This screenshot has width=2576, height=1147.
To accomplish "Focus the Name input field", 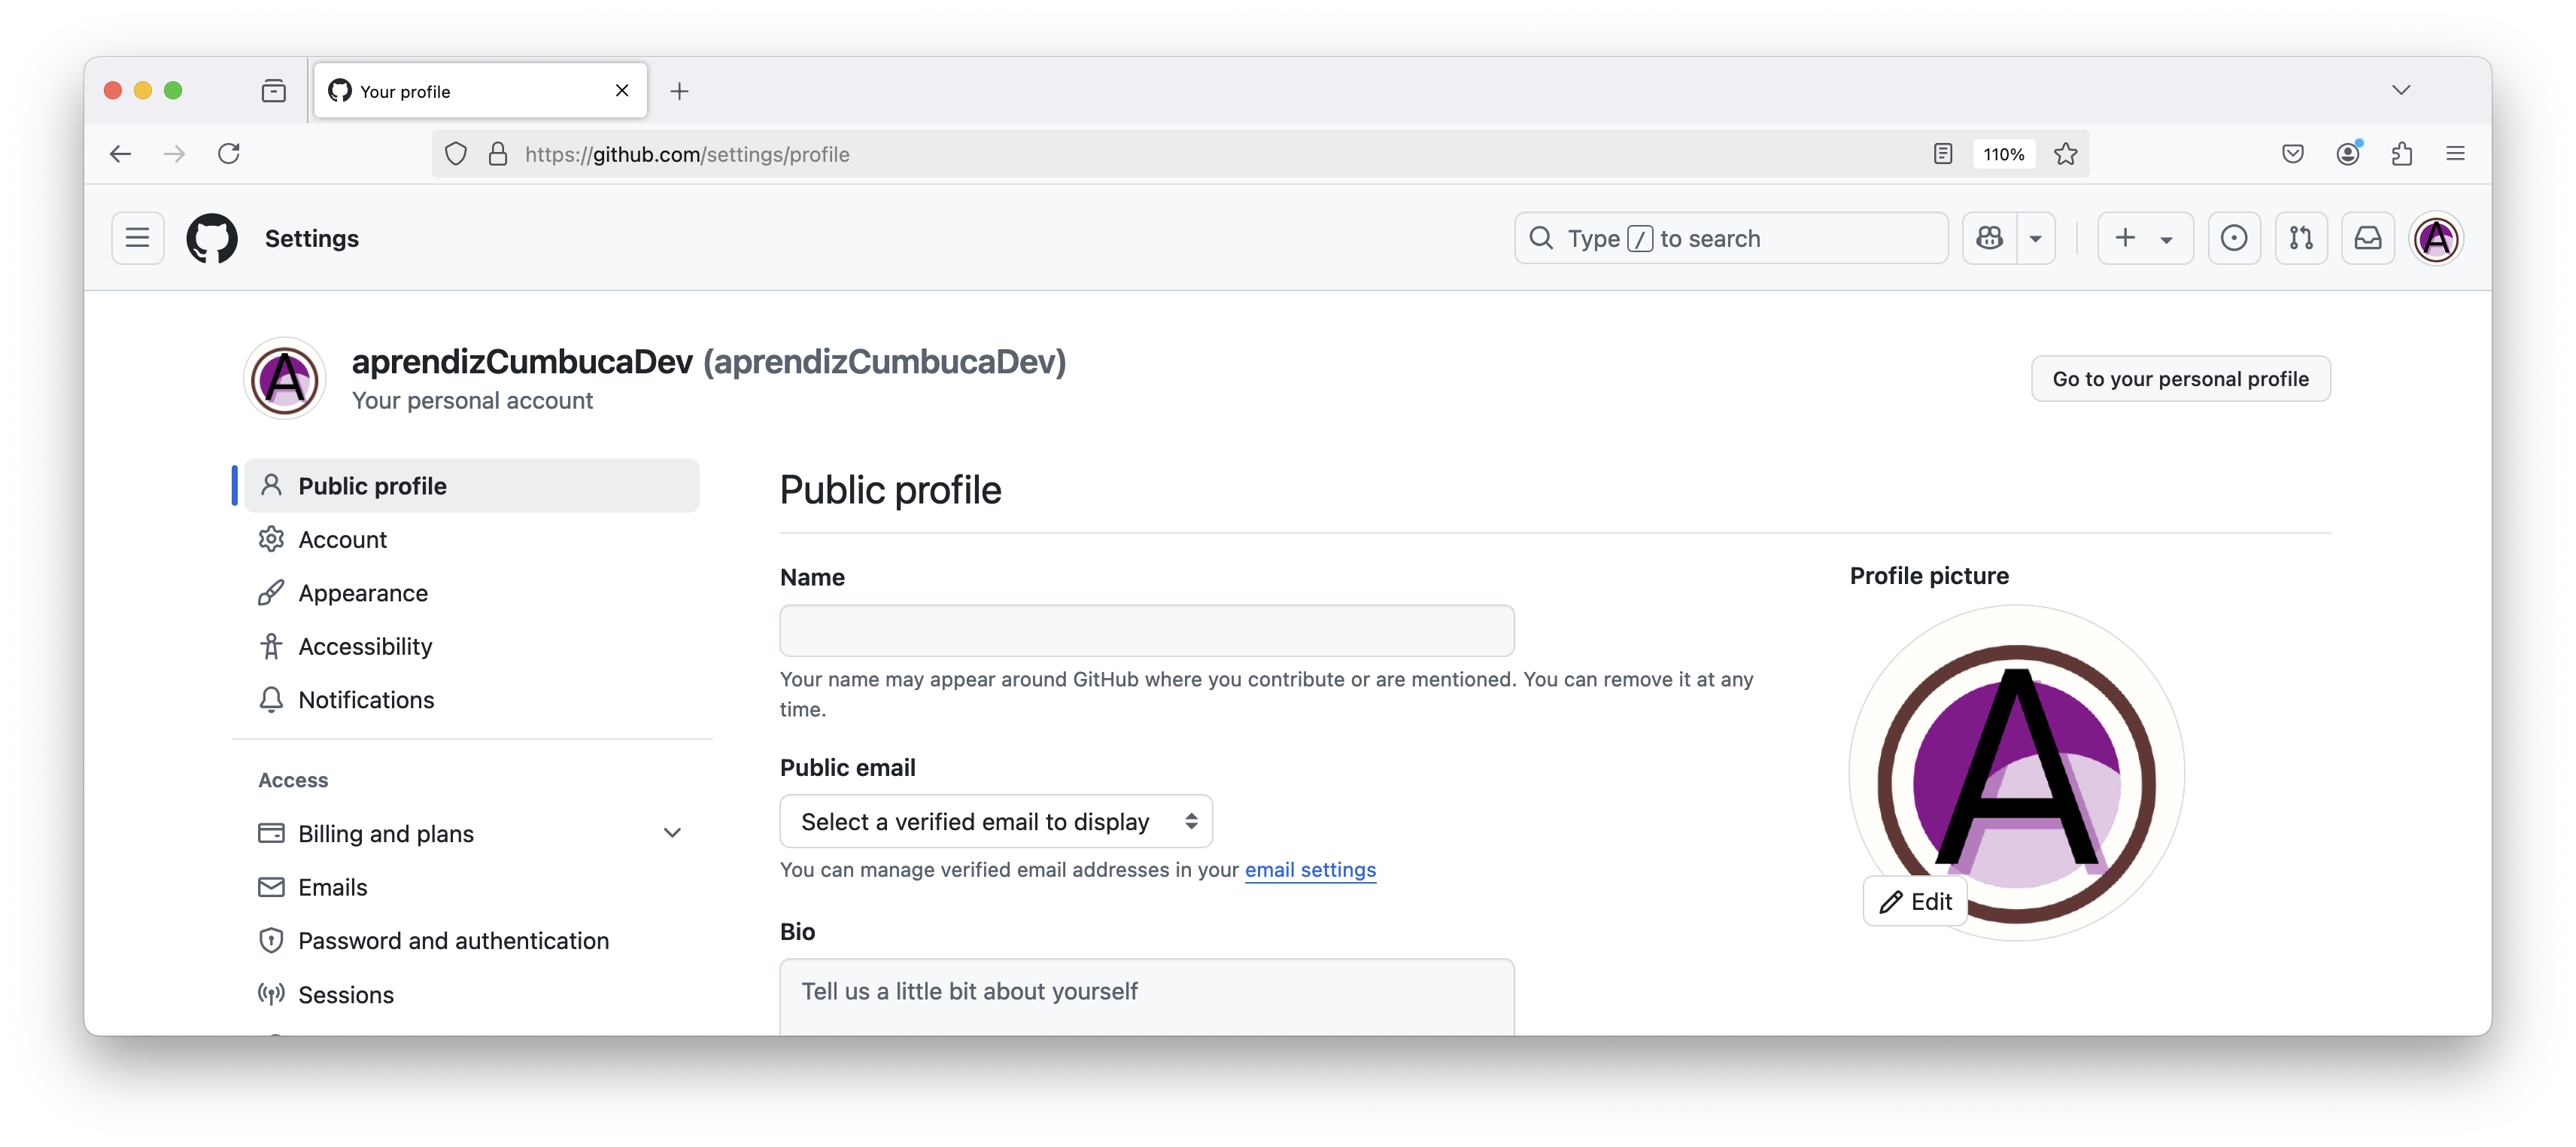I will (x=1146, y=631).
